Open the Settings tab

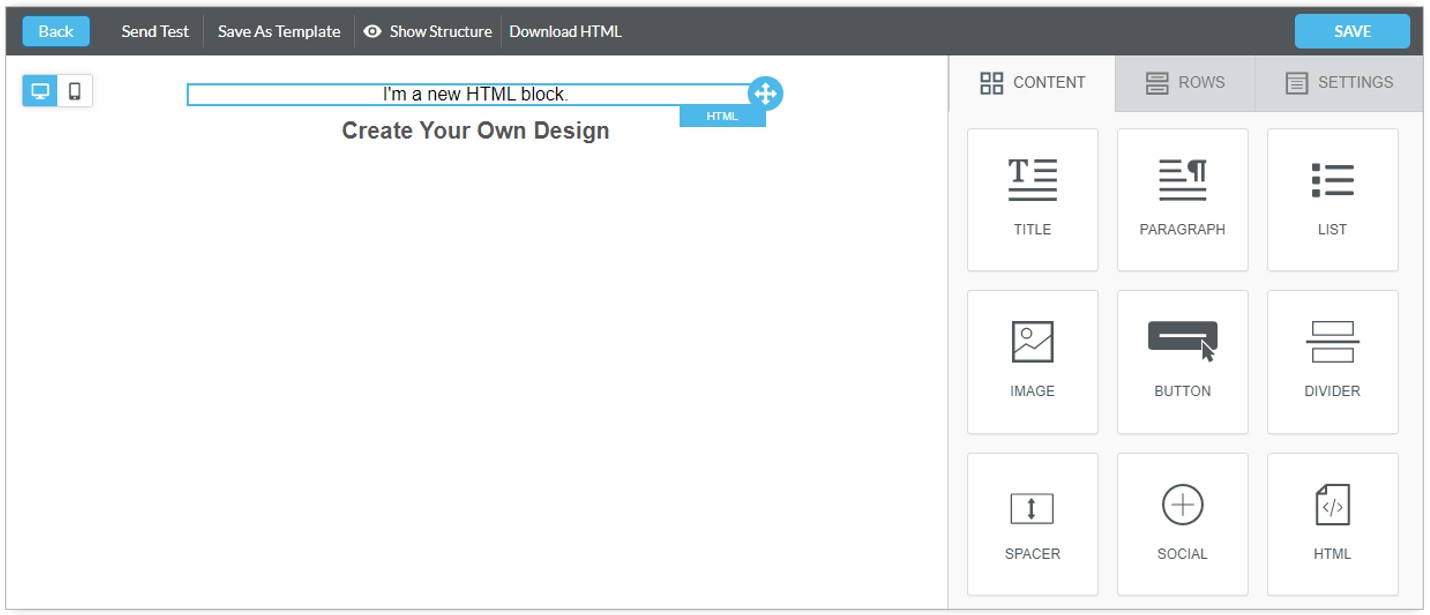1339,83
